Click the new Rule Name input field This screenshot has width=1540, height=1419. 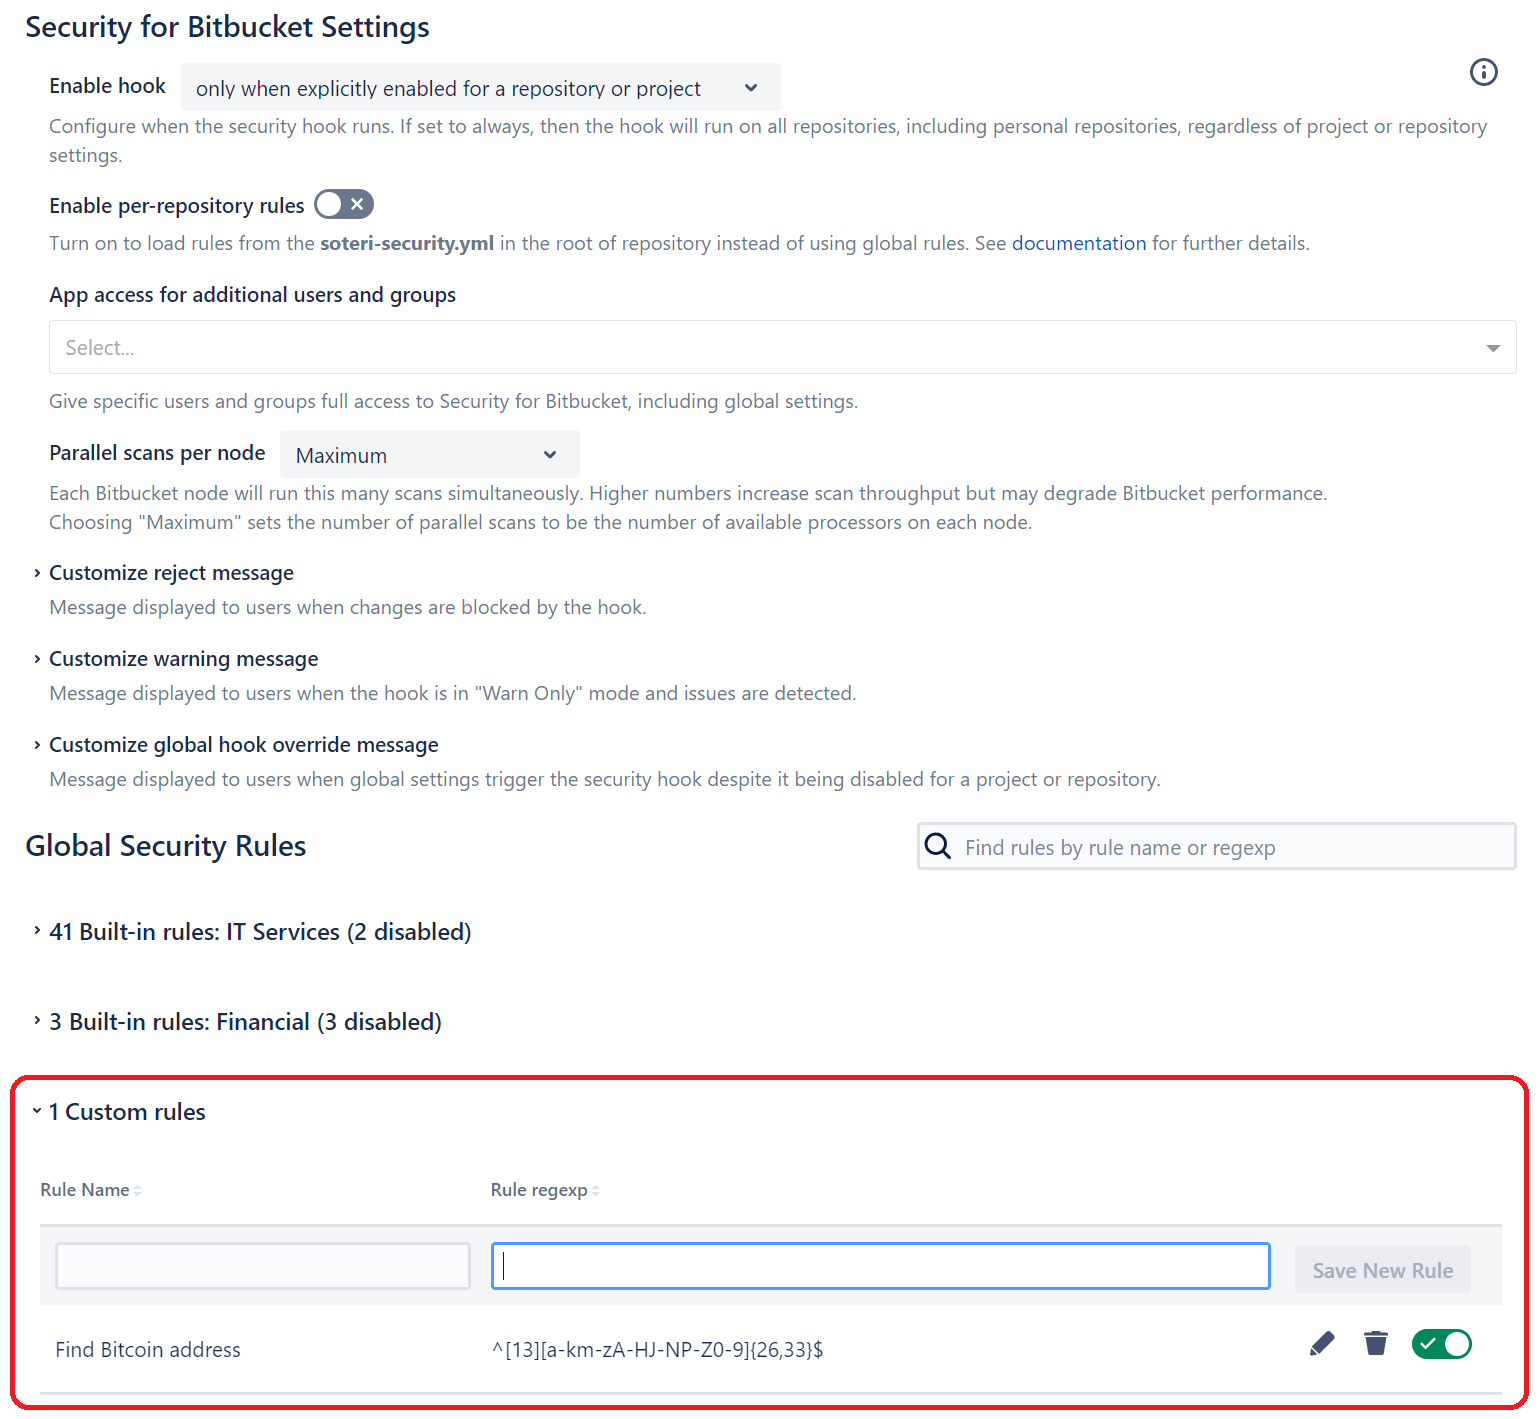[263, 1266]
